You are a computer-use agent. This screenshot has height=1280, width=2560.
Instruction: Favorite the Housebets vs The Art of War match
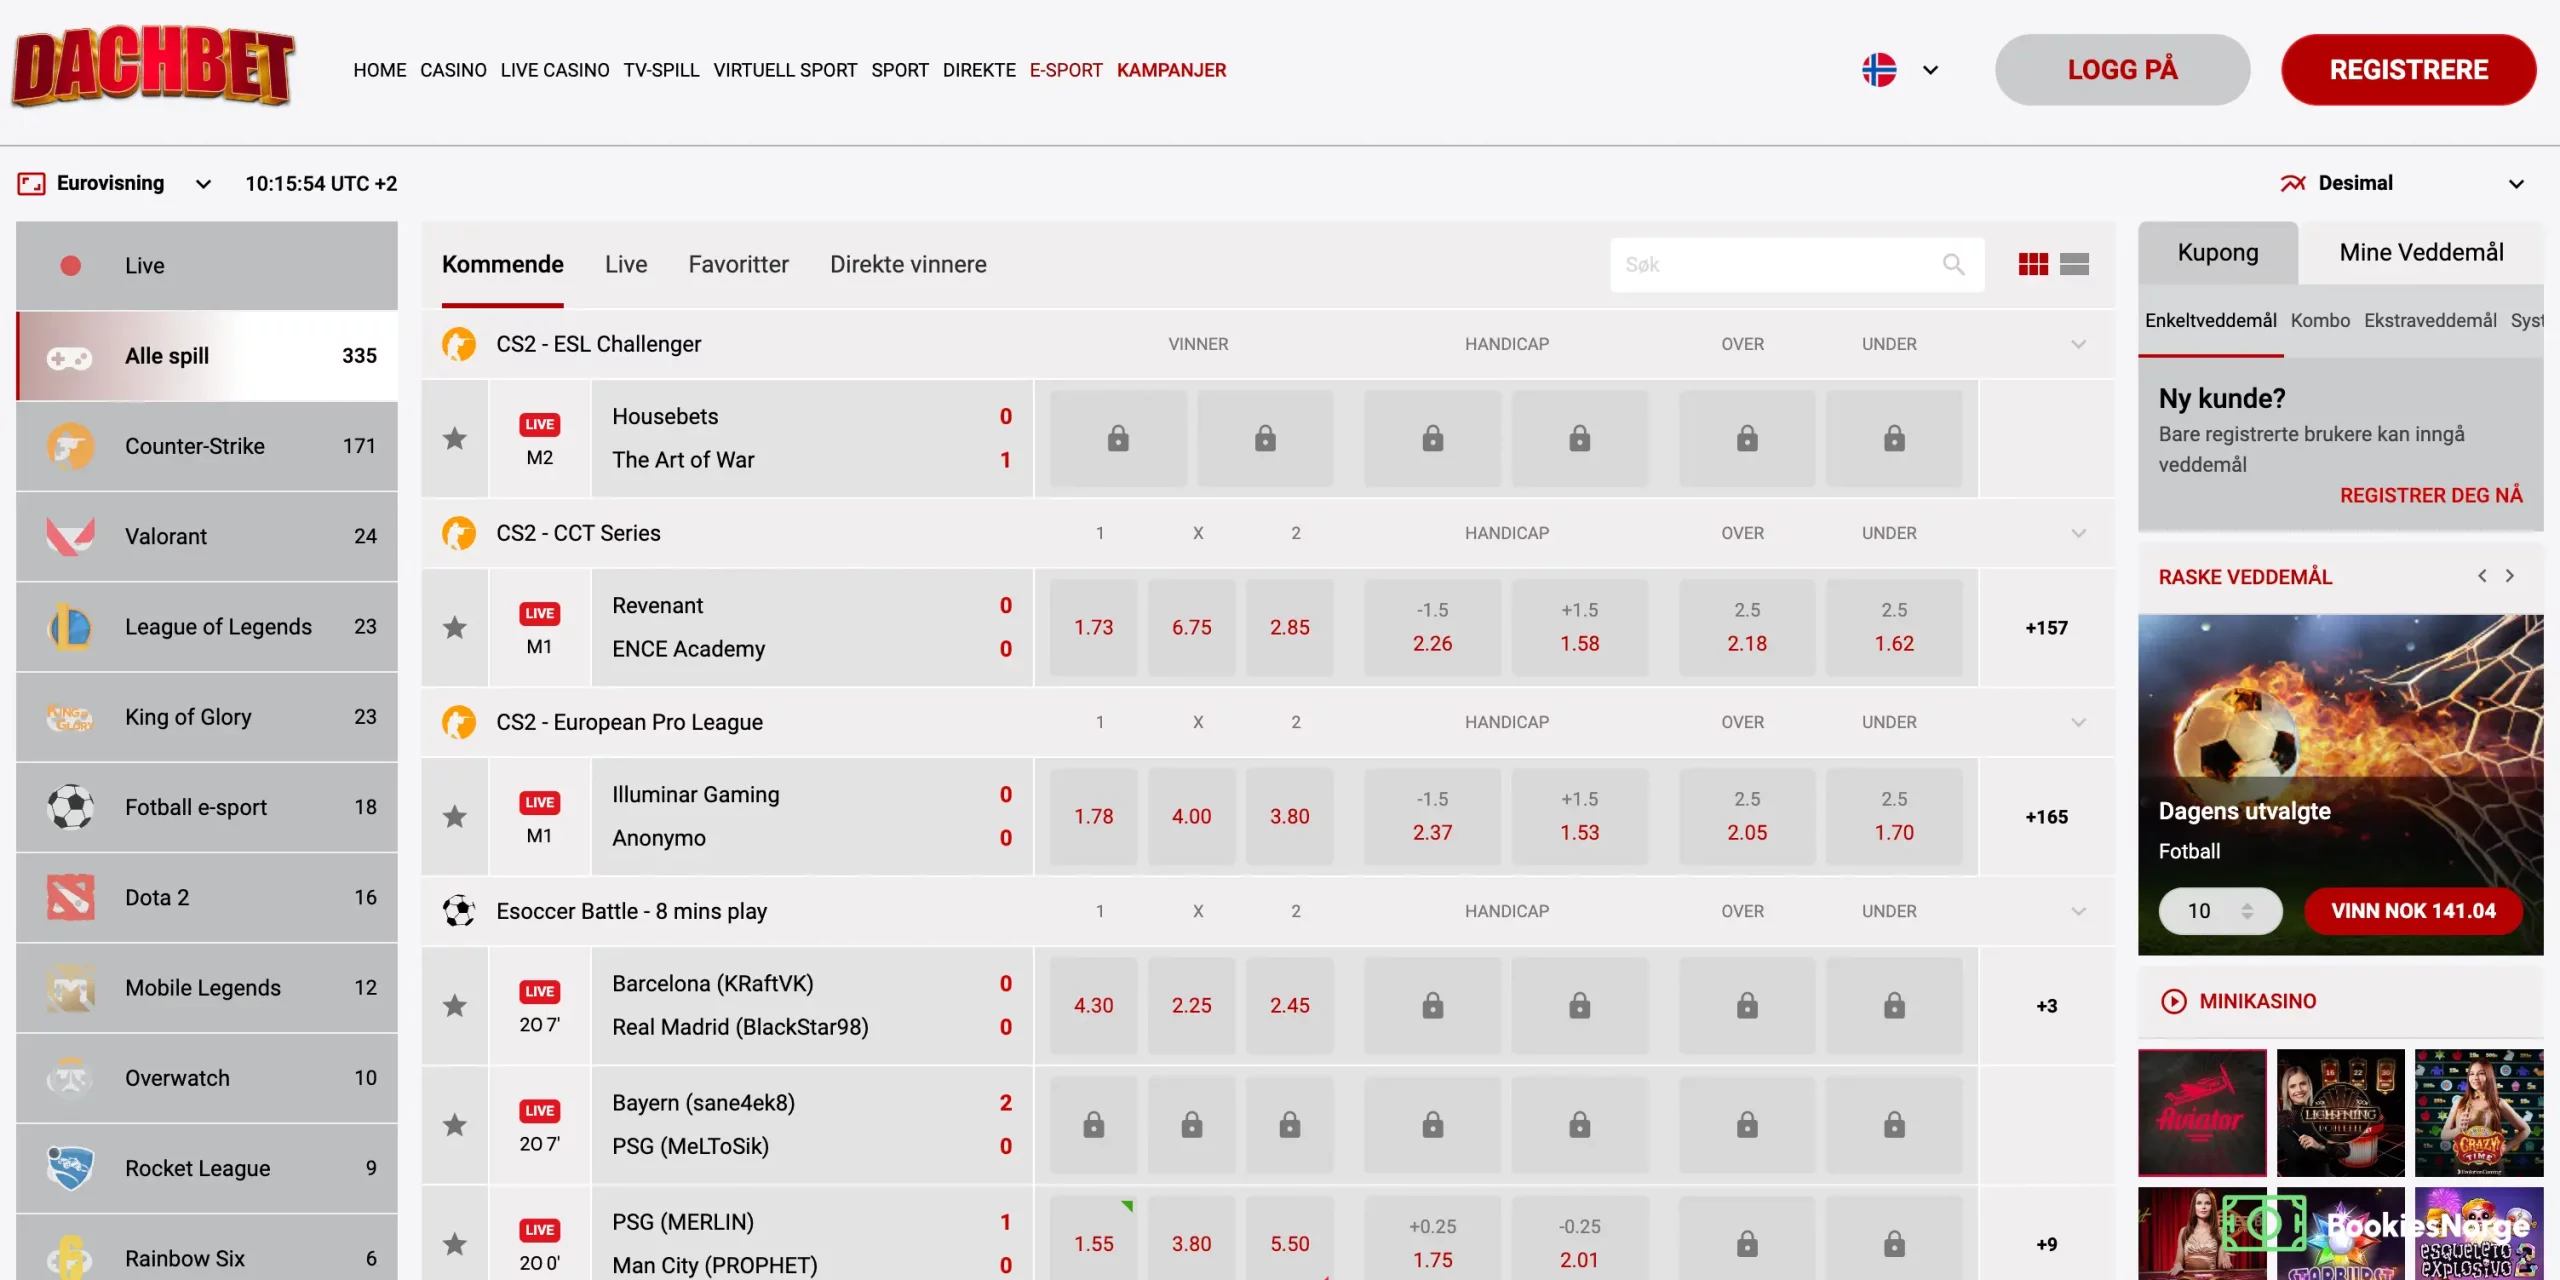coord(455,438)
